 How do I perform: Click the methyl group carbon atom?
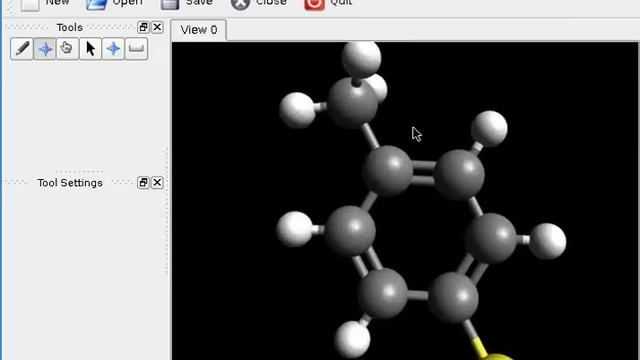(352, 103)
